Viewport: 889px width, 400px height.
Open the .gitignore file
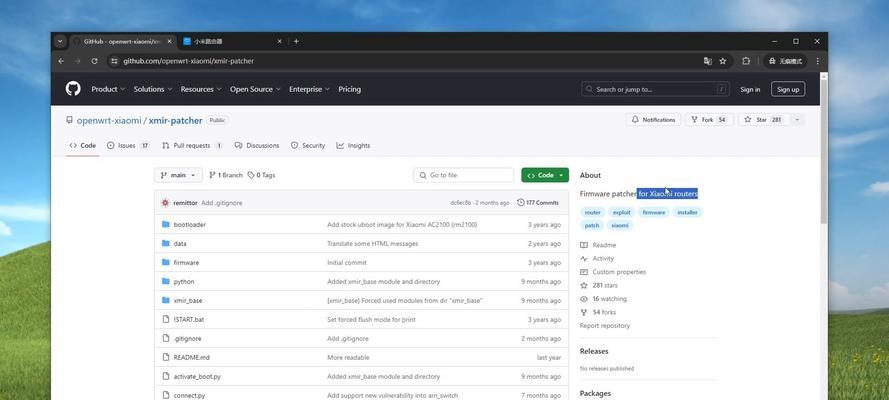tap(187, 339)
